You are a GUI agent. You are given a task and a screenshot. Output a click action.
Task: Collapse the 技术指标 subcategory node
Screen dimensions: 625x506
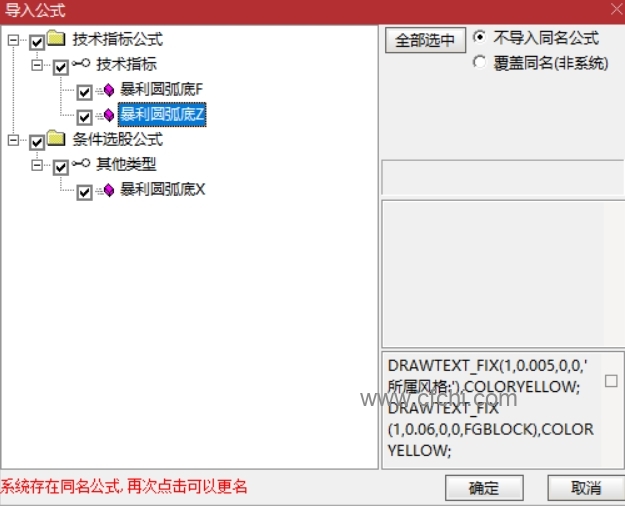[x=37, y=65]
